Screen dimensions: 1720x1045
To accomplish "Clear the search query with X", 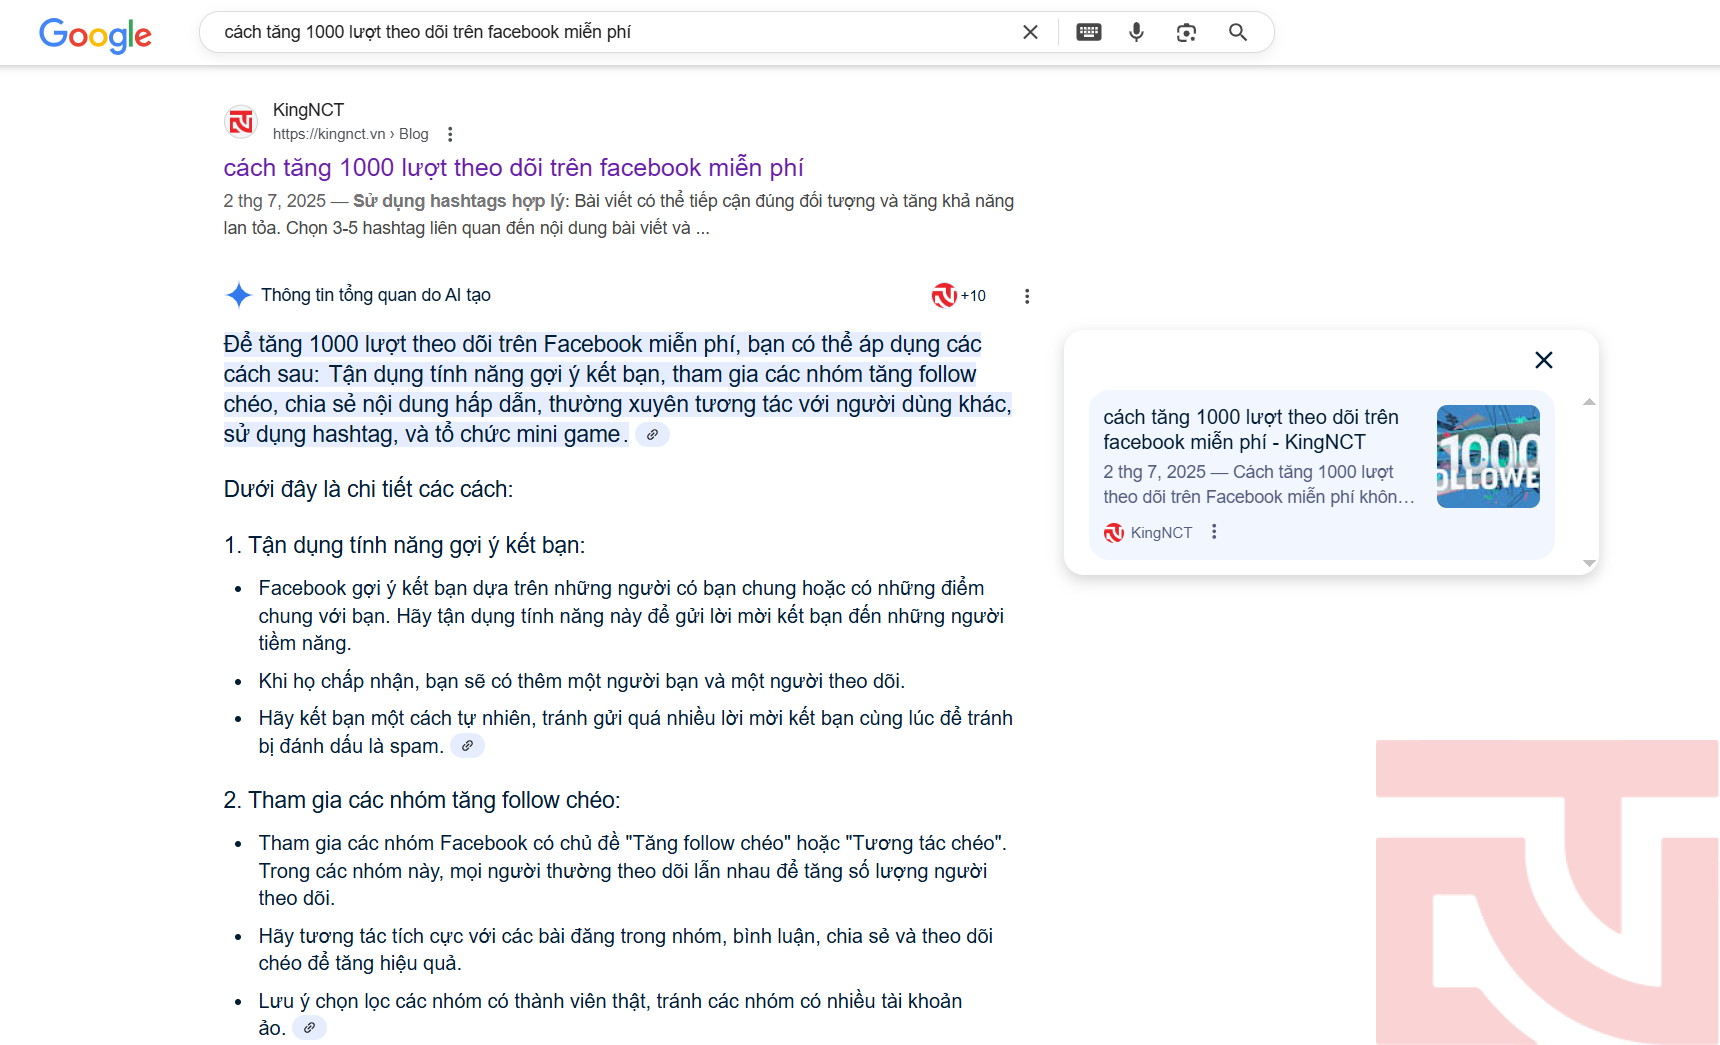I will click(x=1030, y=32).
